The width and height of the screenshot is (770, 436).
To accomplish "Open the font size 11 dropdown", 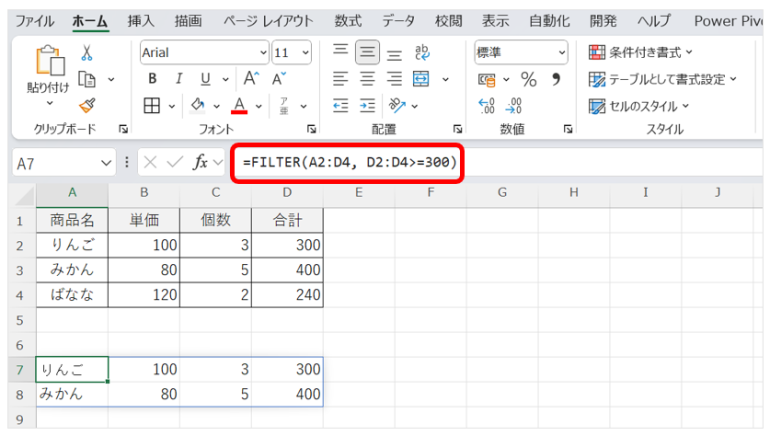I will click(x=305, y=53).
